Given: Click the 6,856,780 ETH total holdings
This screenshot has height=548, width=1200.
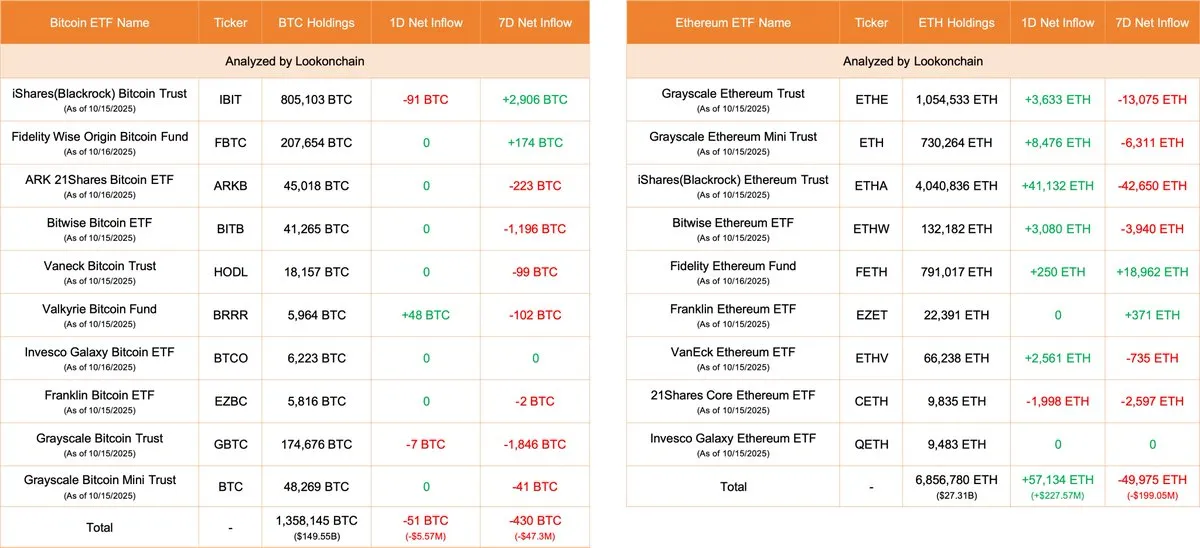Looking at the screenshot, I should tap(956, 481).
